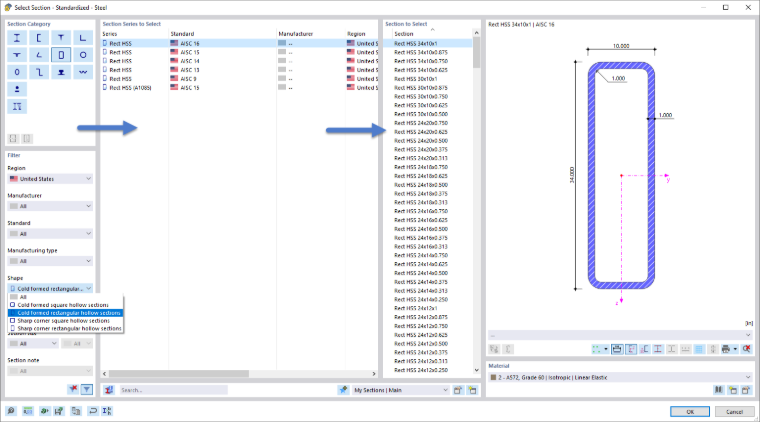The image size is (760, 422).
Task: Select section Rect HSS 24x12x1
Action: tap(415, 308)
